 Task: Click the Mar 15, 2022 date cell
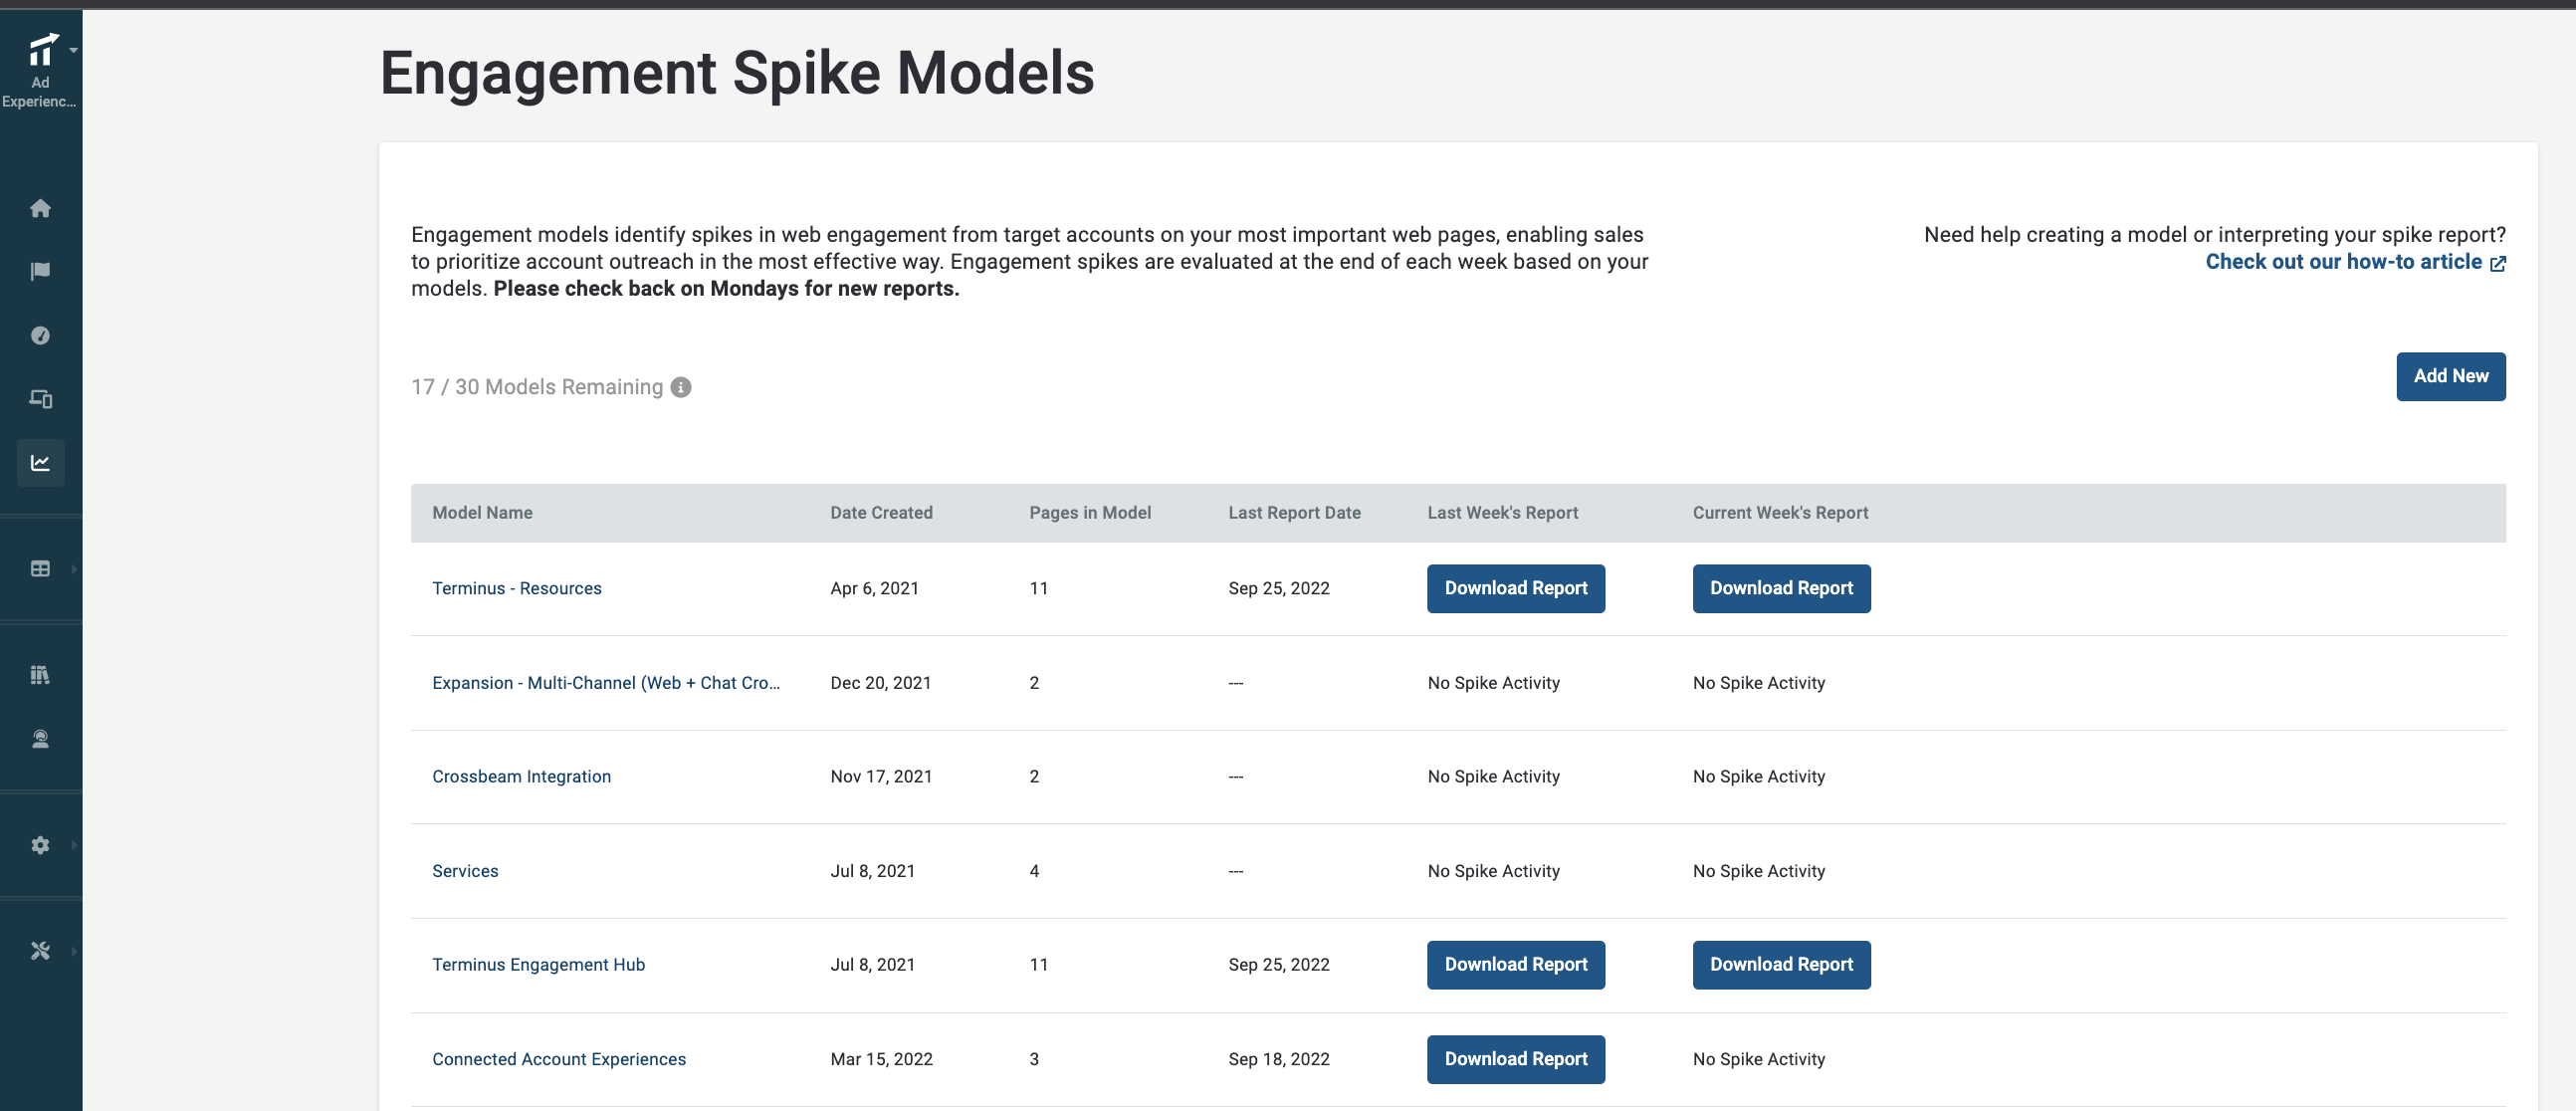(x=881, y=1059)
